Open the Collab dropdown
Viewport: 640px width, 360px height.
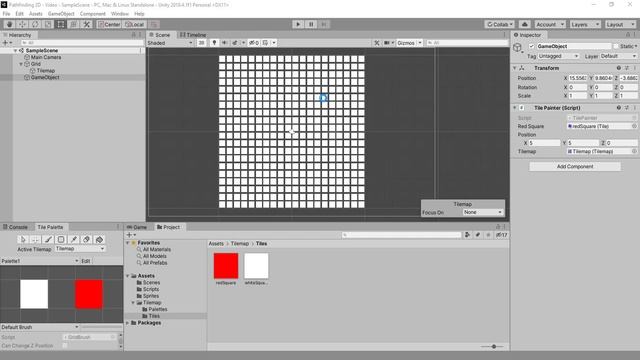point(500,24)
